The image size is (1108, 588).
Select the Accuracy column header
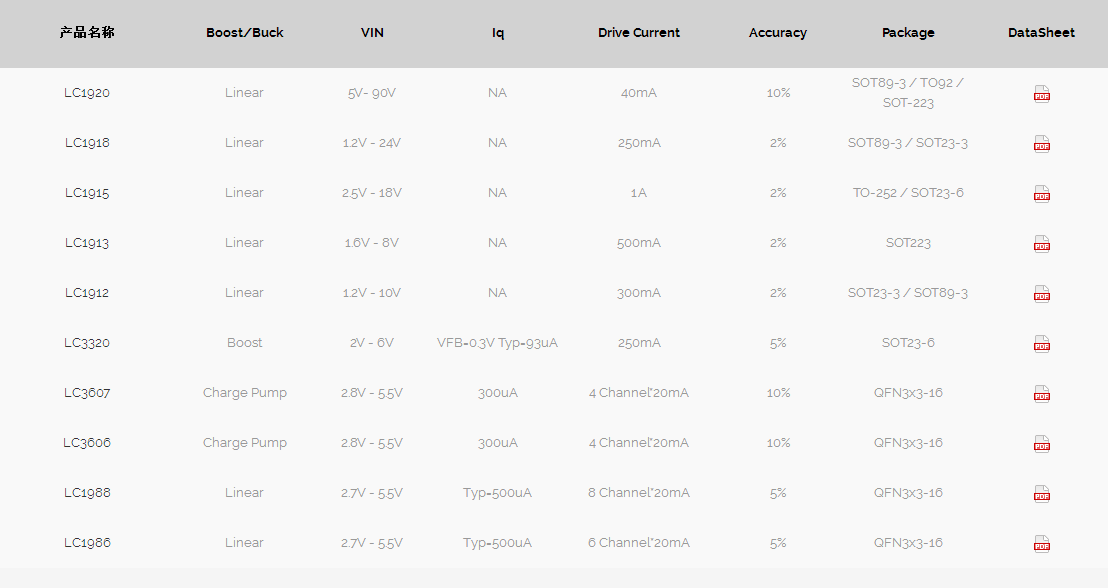[x=777, y=33]
